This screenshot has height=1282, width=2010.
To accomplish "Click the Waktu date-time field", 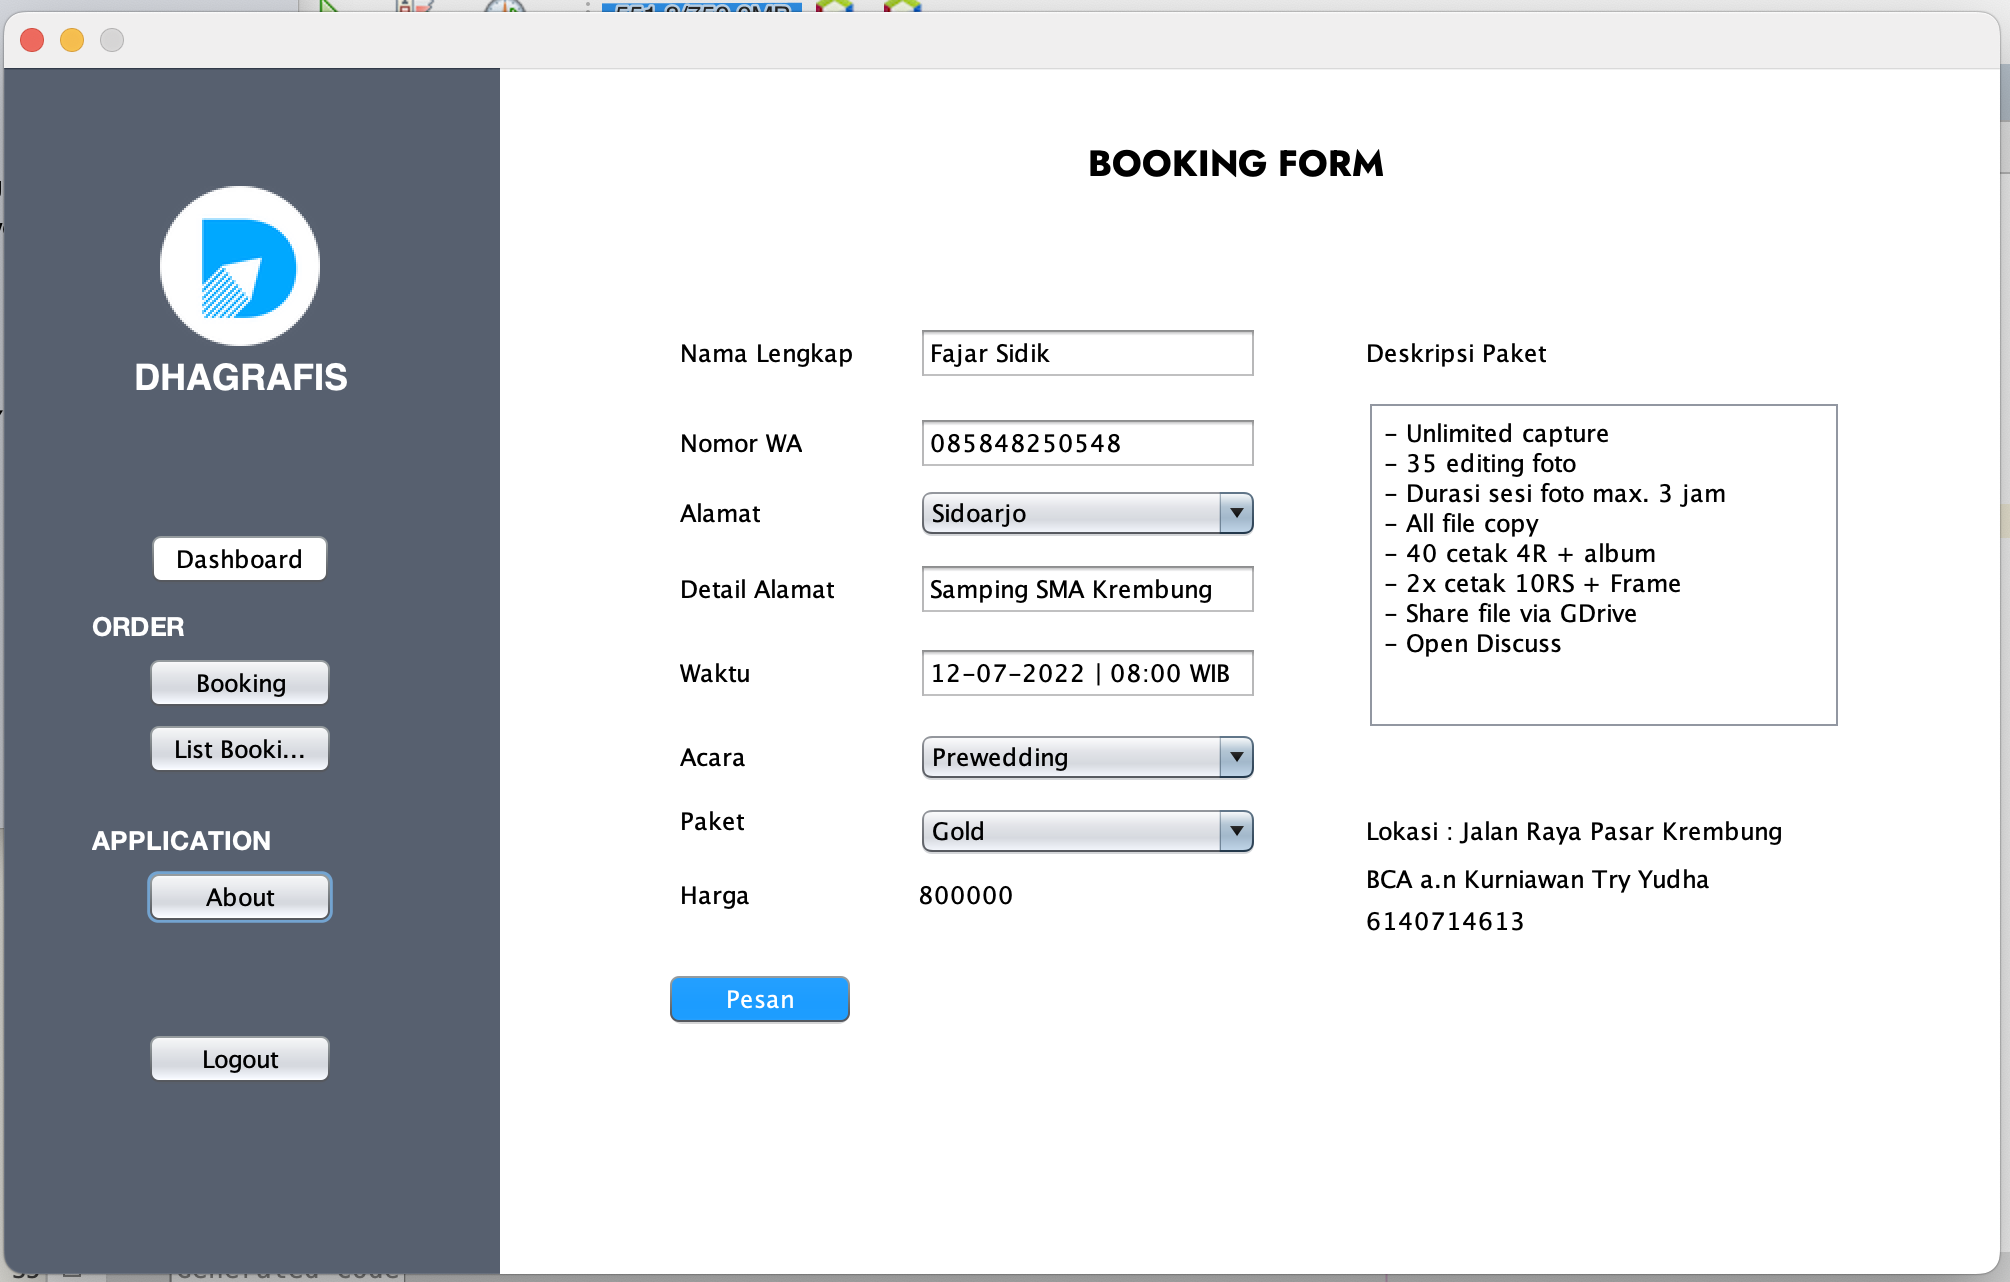I will pyautogui.click(x=1086, y=673).
